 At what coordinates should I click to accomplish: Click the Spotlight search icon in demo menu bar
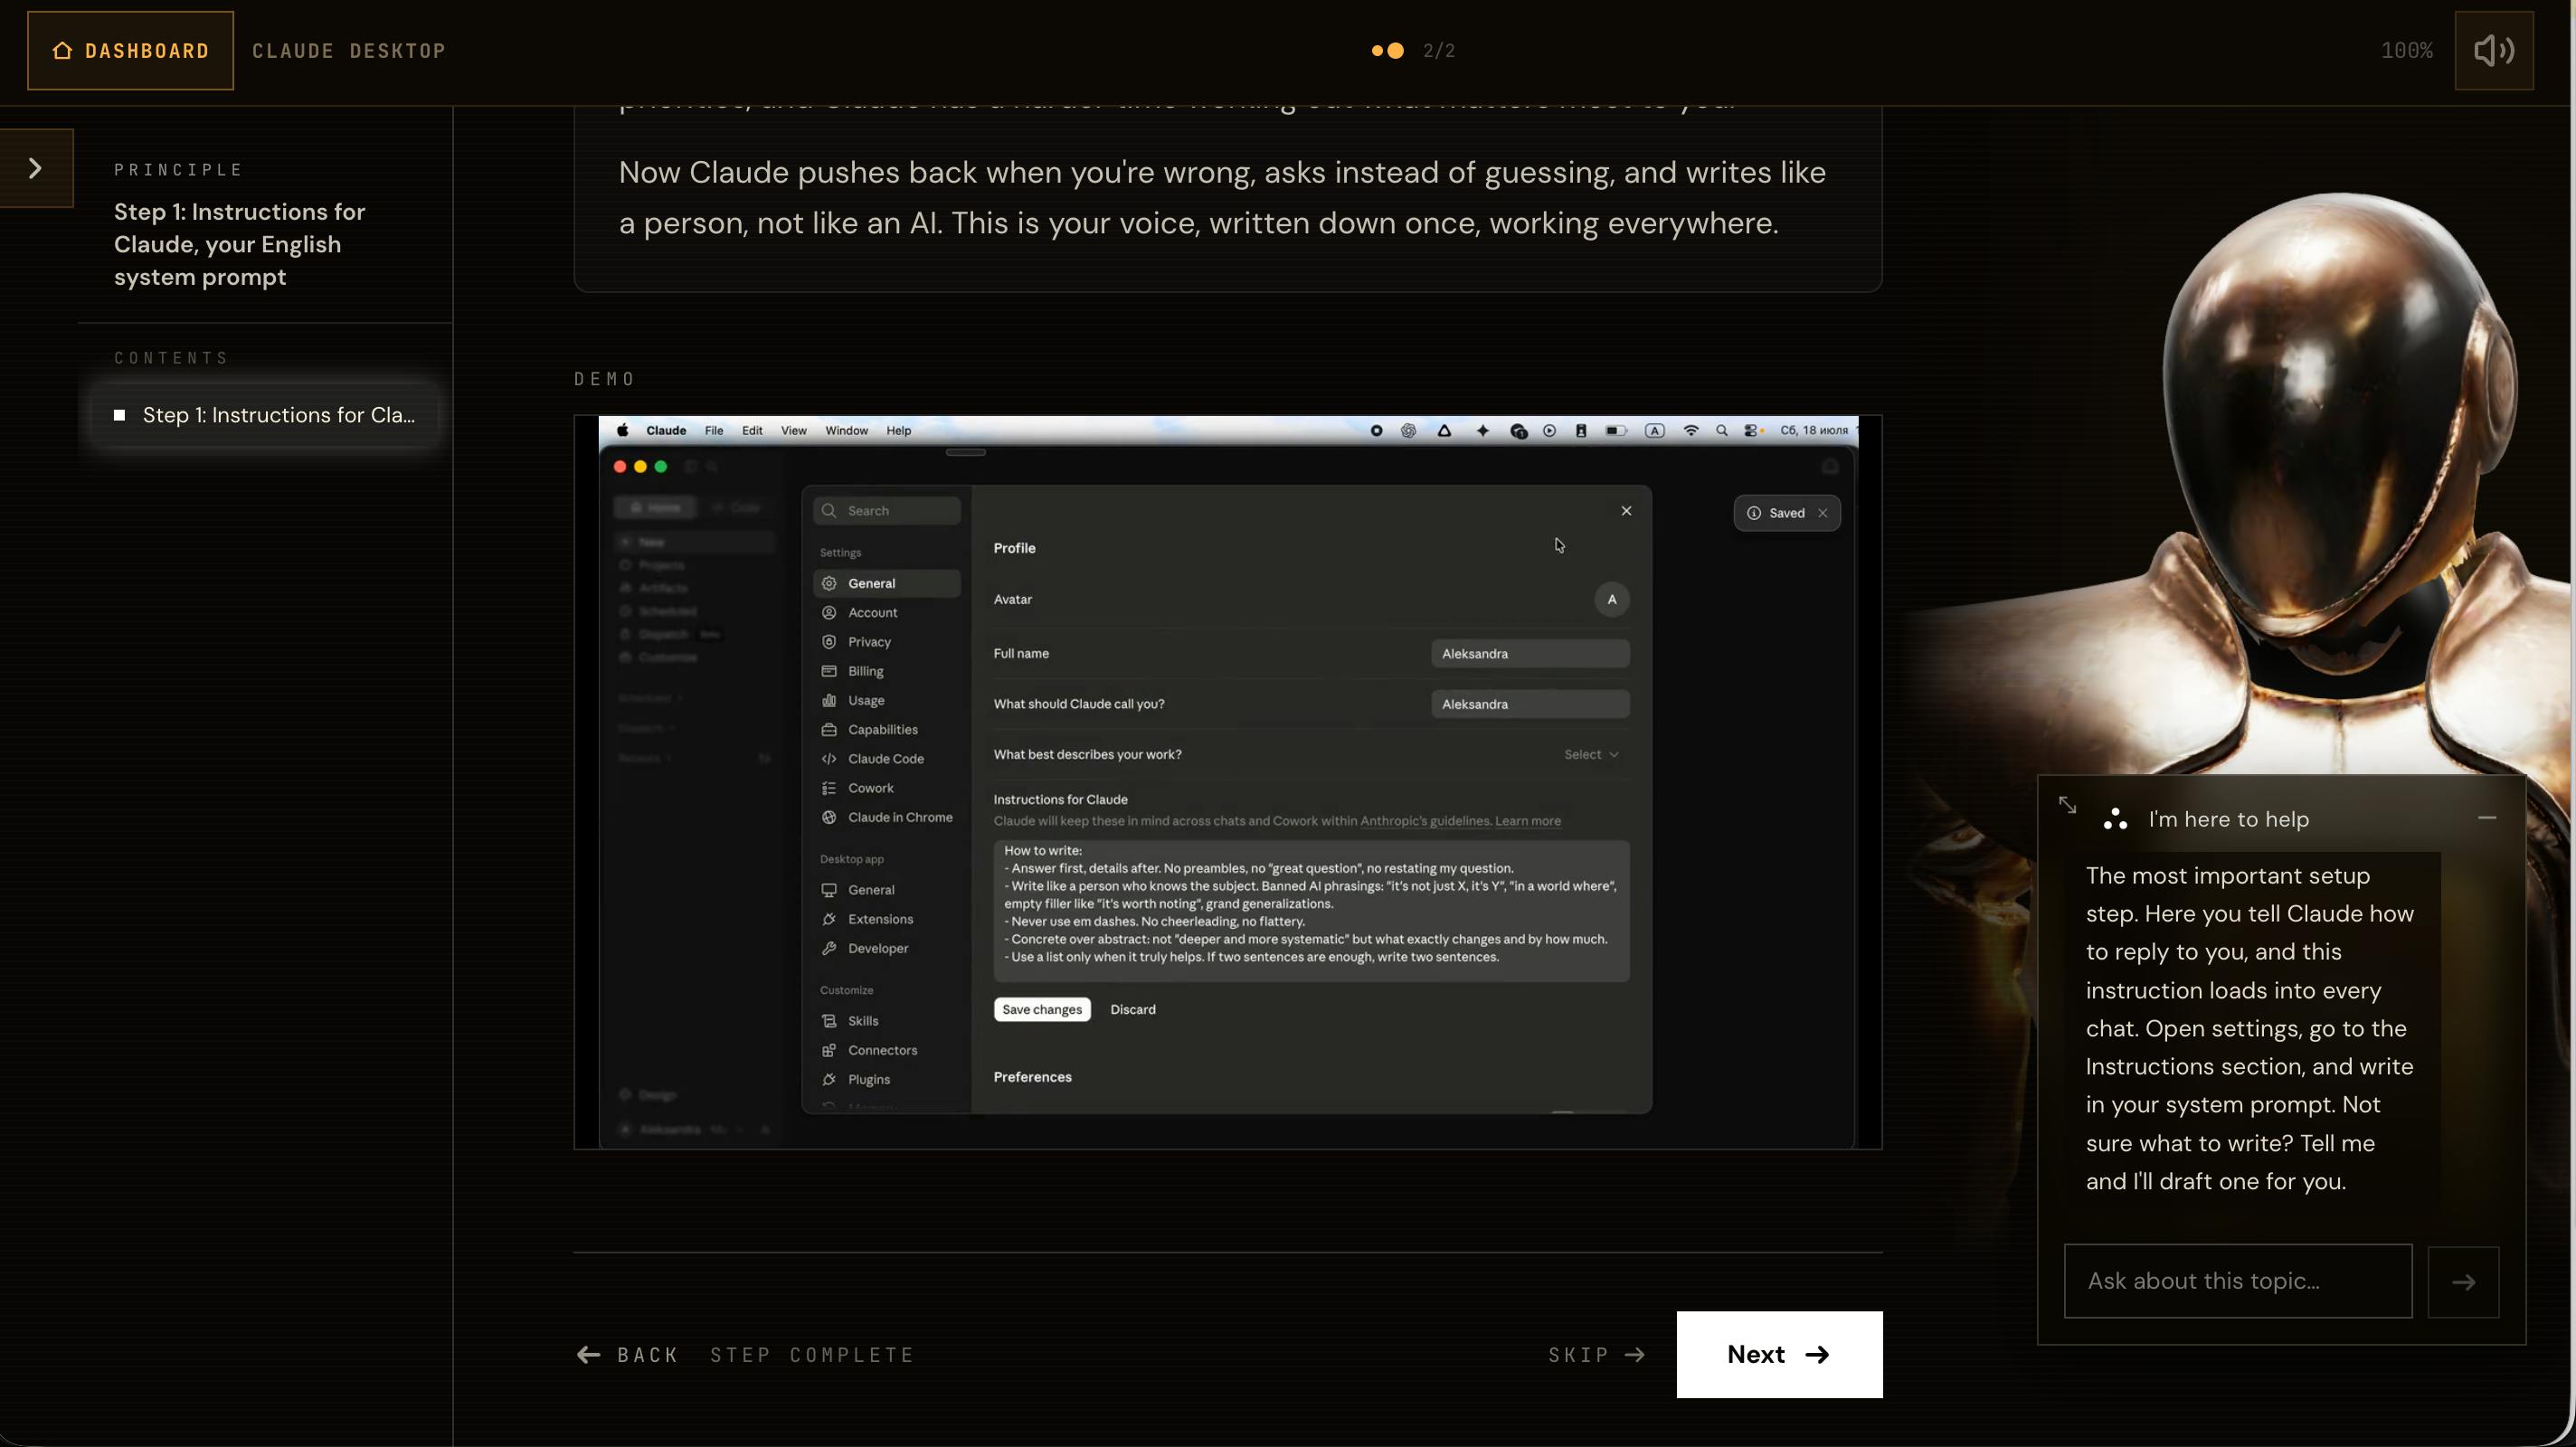[1722, 431]
